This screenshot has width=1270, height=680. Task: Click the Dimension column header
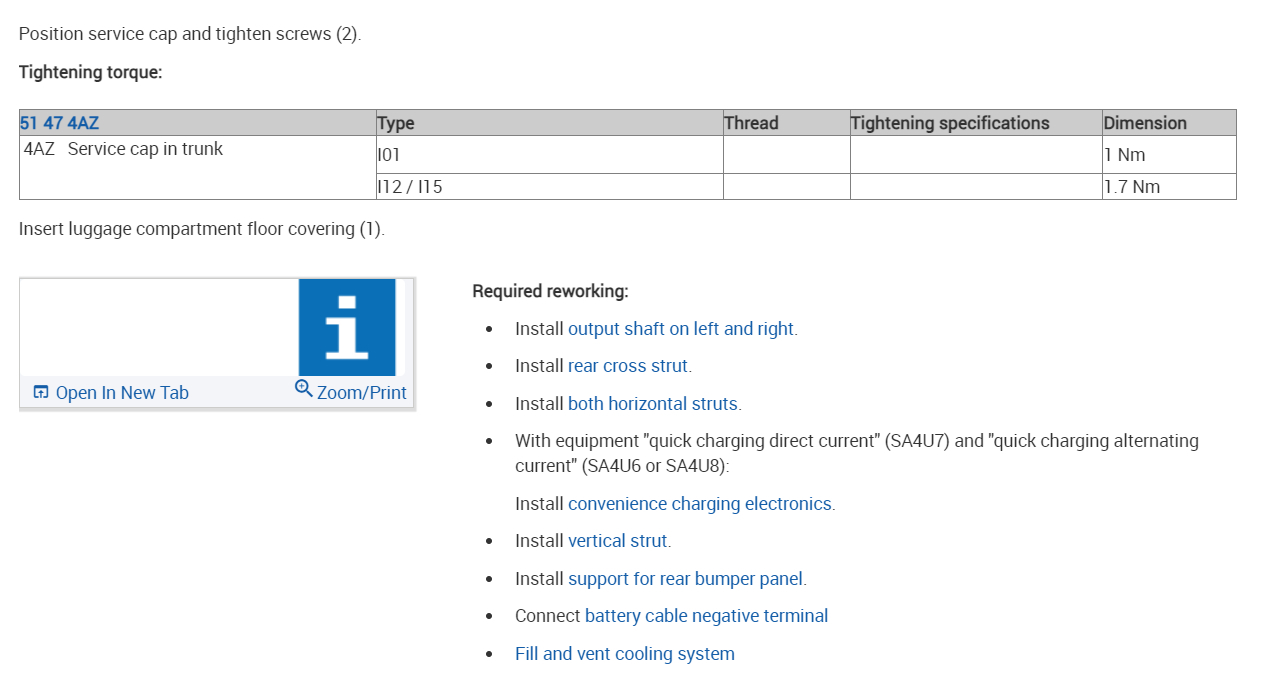point(1145,123)
